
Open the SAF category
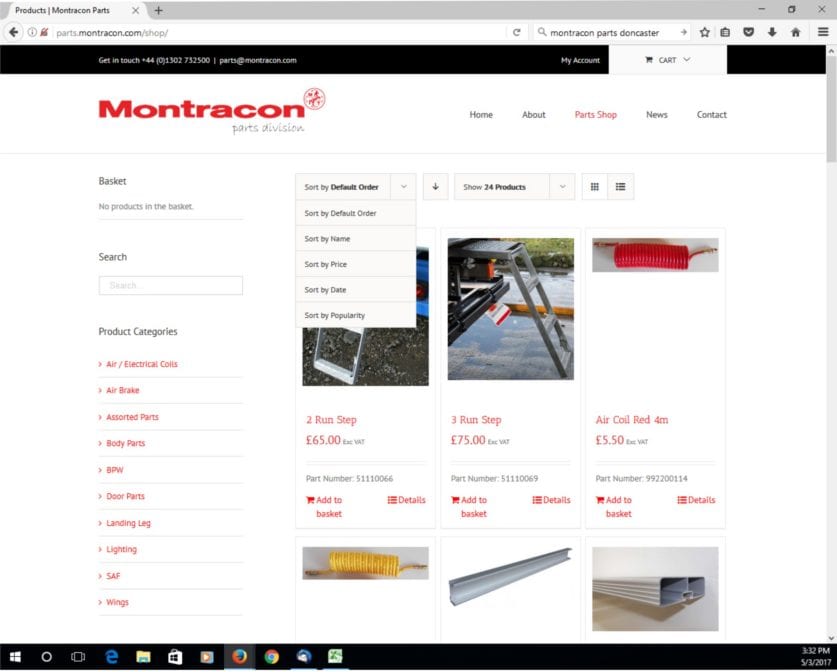pos(113,576)
